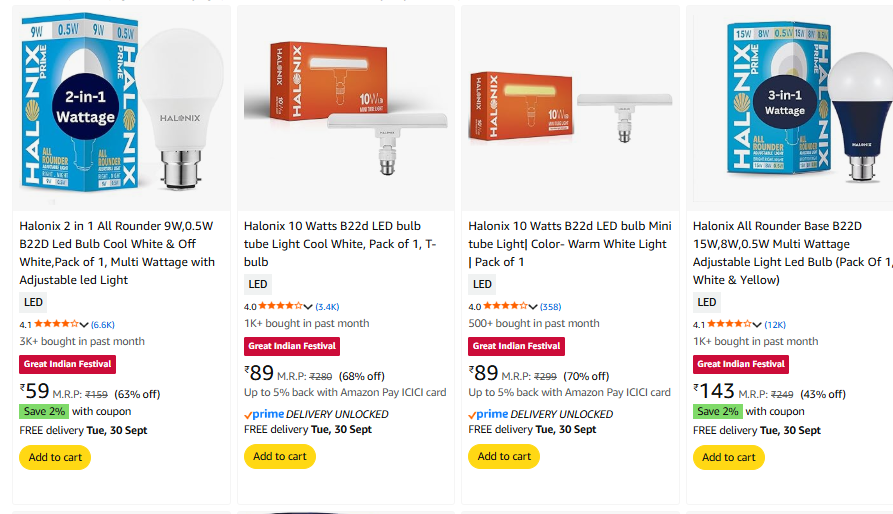Add the ₹59 Halonix 2 in 1 bulb to cart

55,457
